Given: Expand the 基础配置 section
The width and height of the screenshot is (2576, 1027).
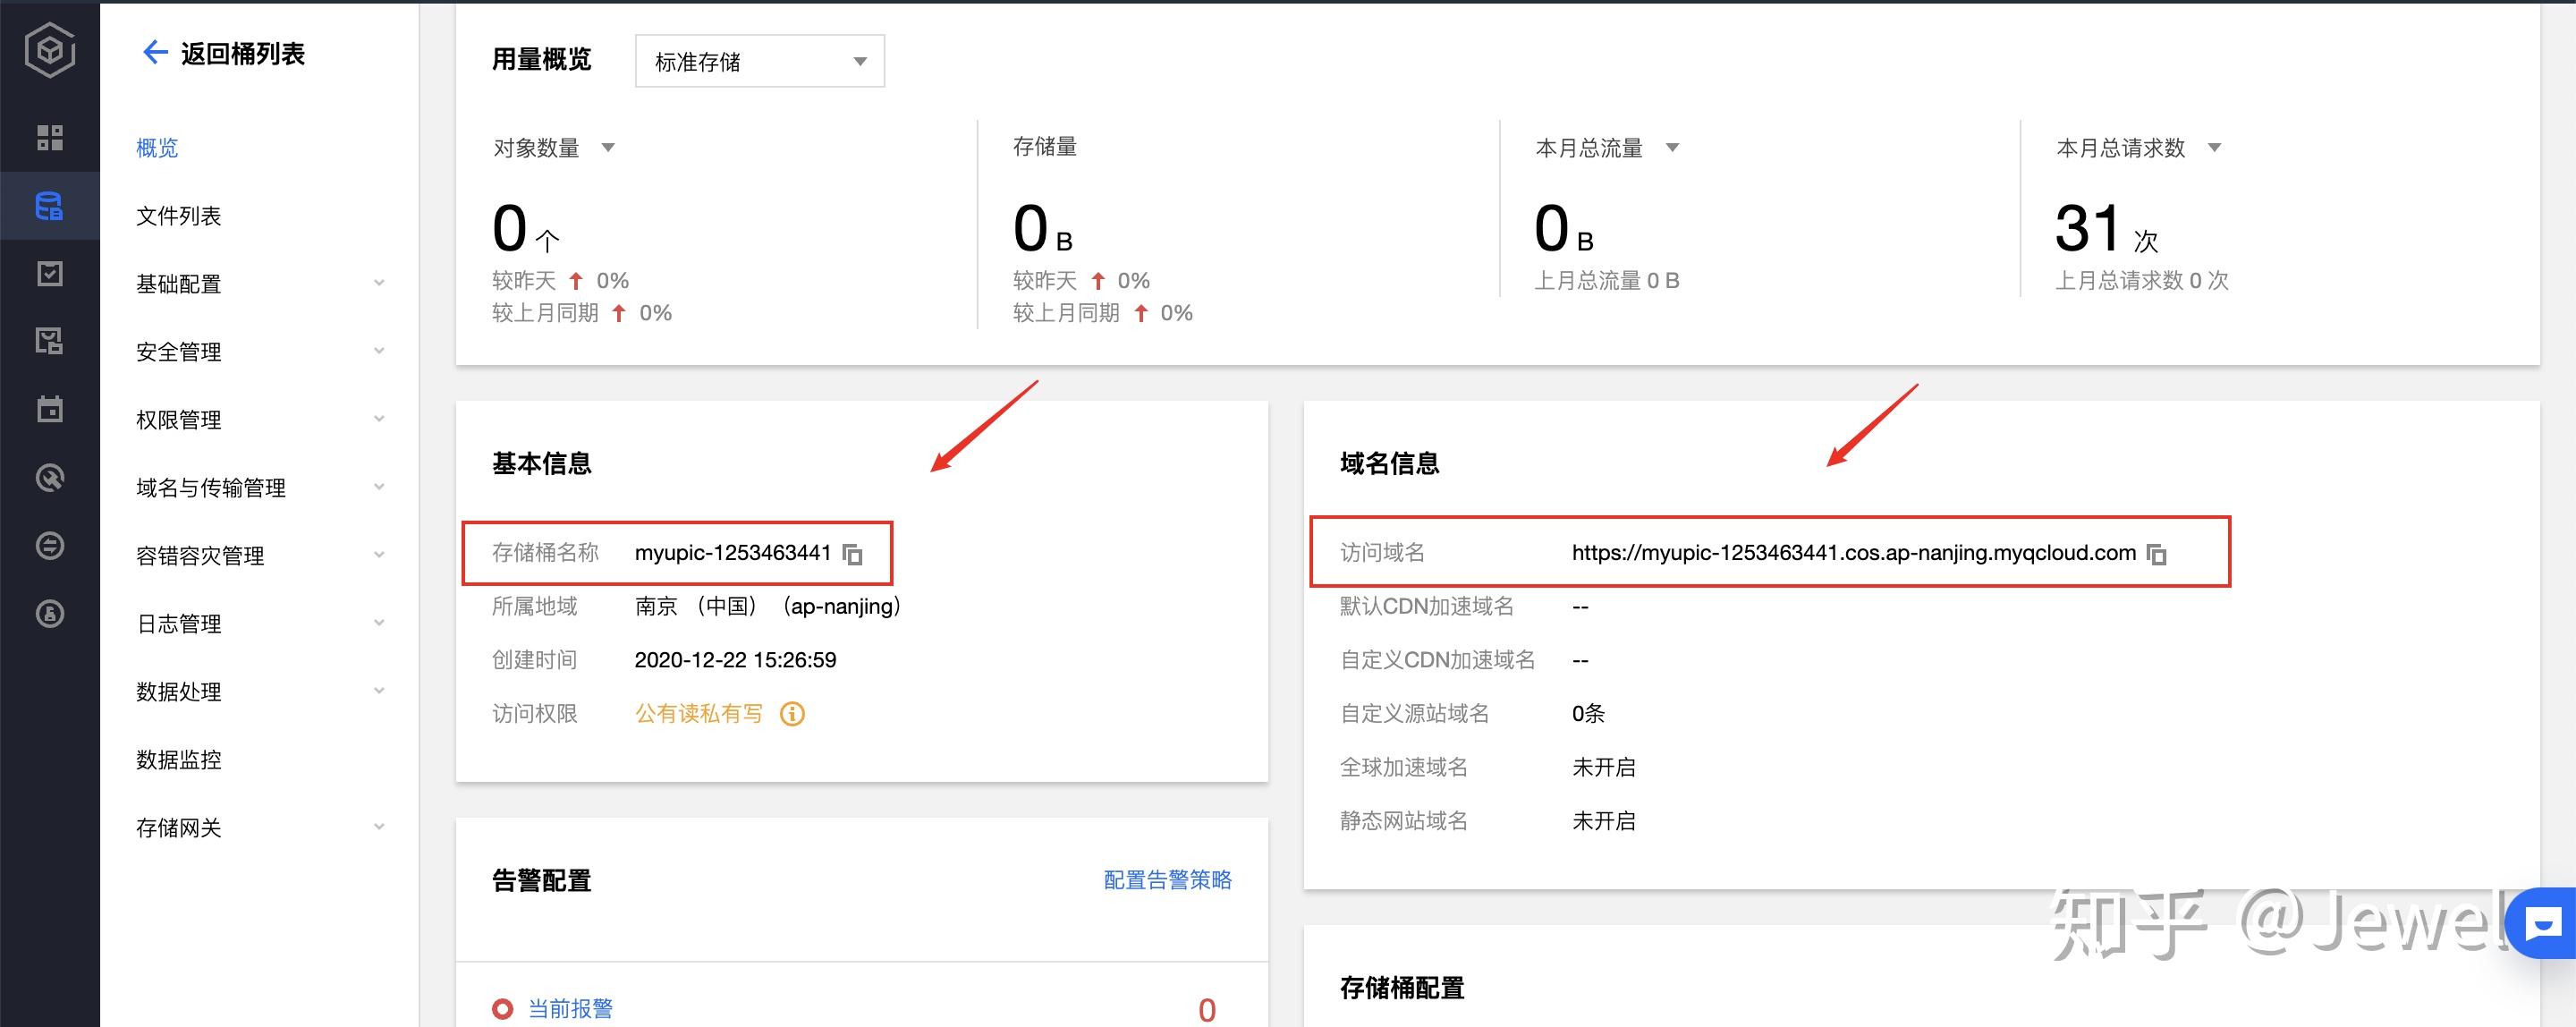Looking at the screenshot, I should pos(182,283).
